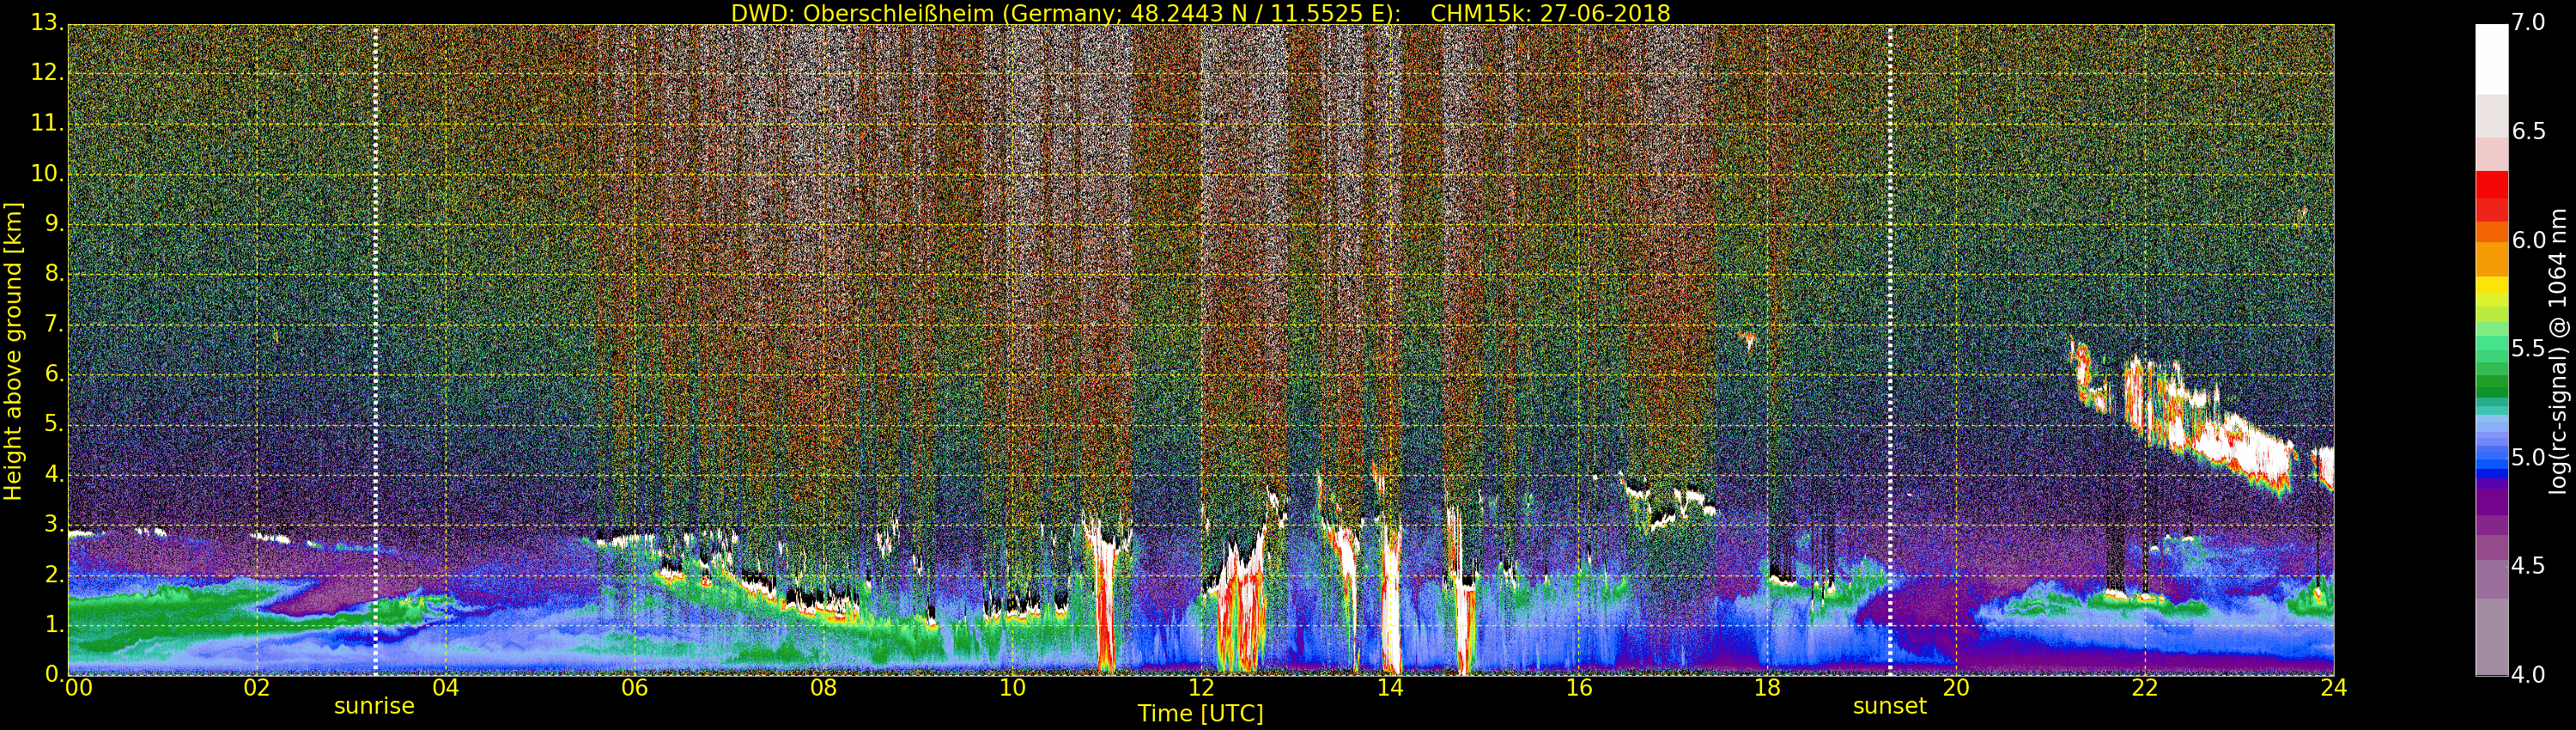Click the 'log(rc-signal) @ 1064 nm' colorbar label

2558,351
